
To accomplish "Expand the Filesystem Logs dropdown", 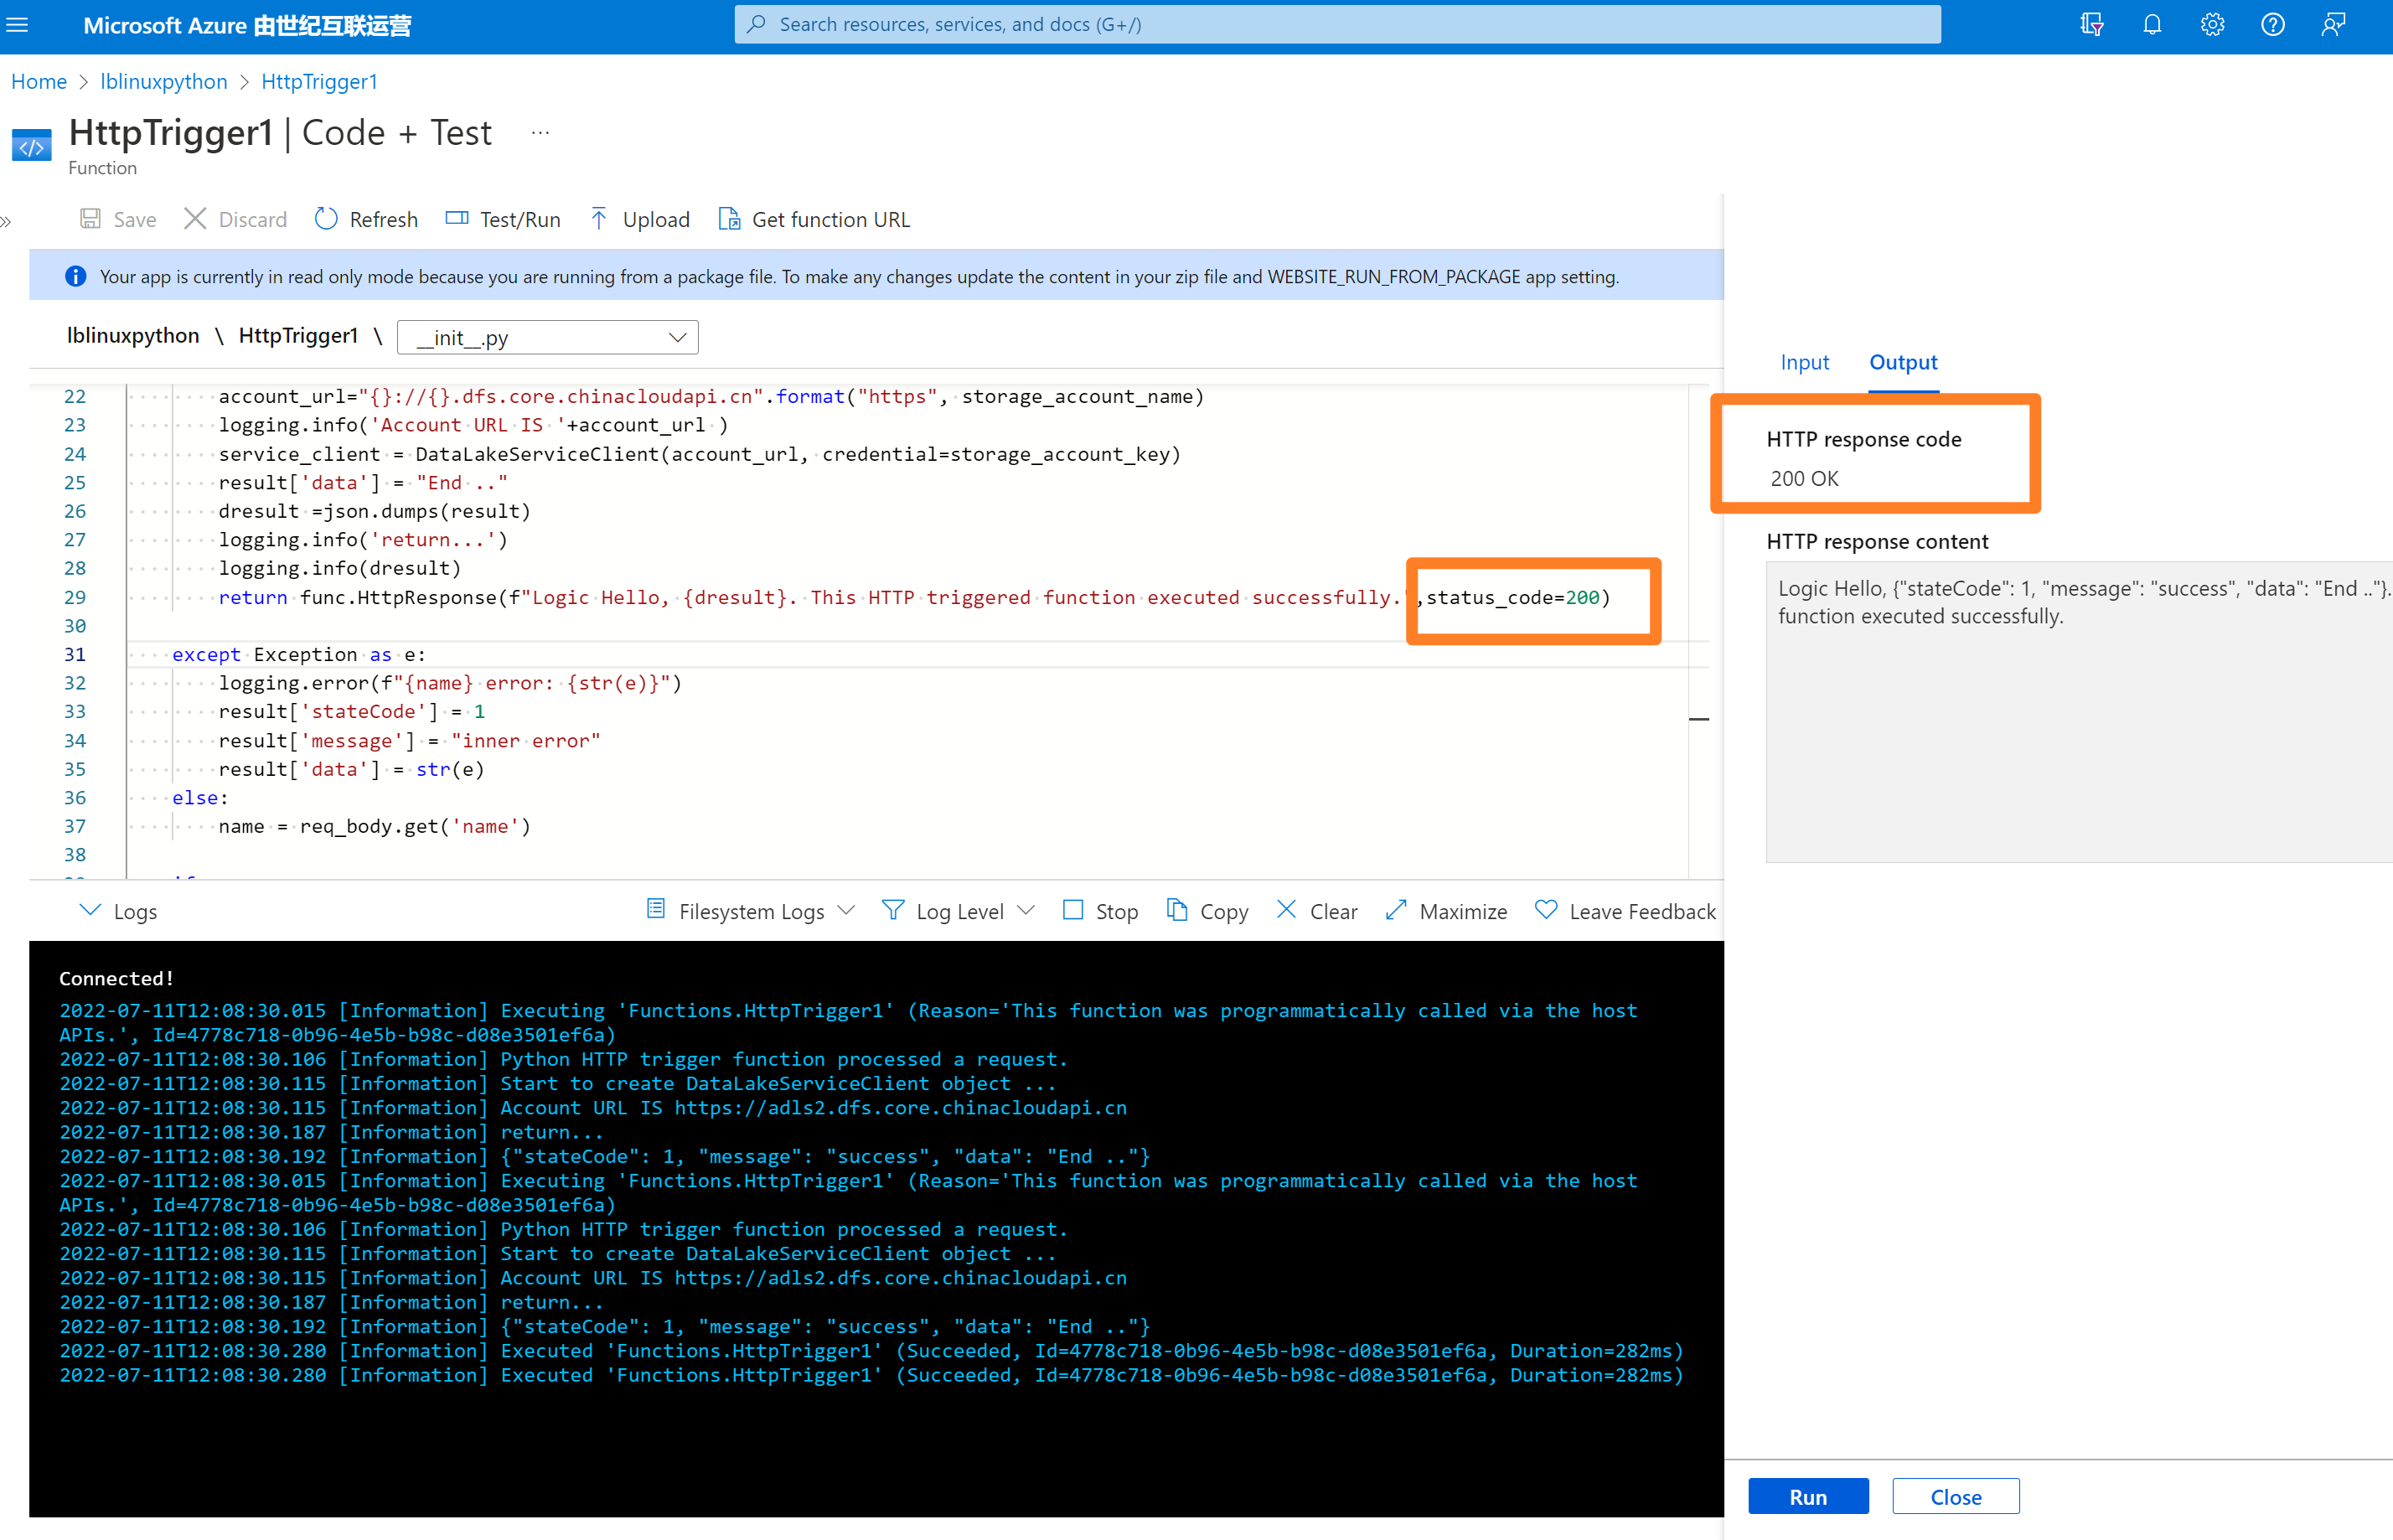I will click(752, 911).
